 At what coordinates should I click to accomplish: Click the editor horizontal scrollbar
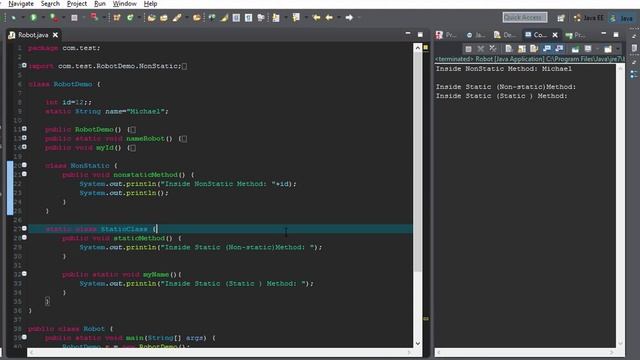[x=220, y=352]
